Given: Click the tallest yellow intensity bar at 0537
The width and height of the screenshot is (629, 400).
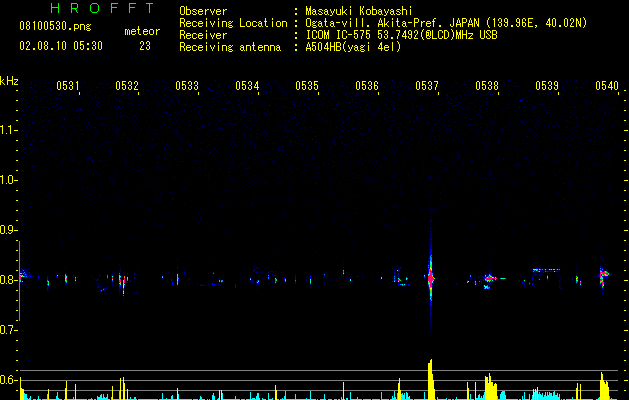Looking at the screenshot, I should pyautogui.click(x=430, y=380).
